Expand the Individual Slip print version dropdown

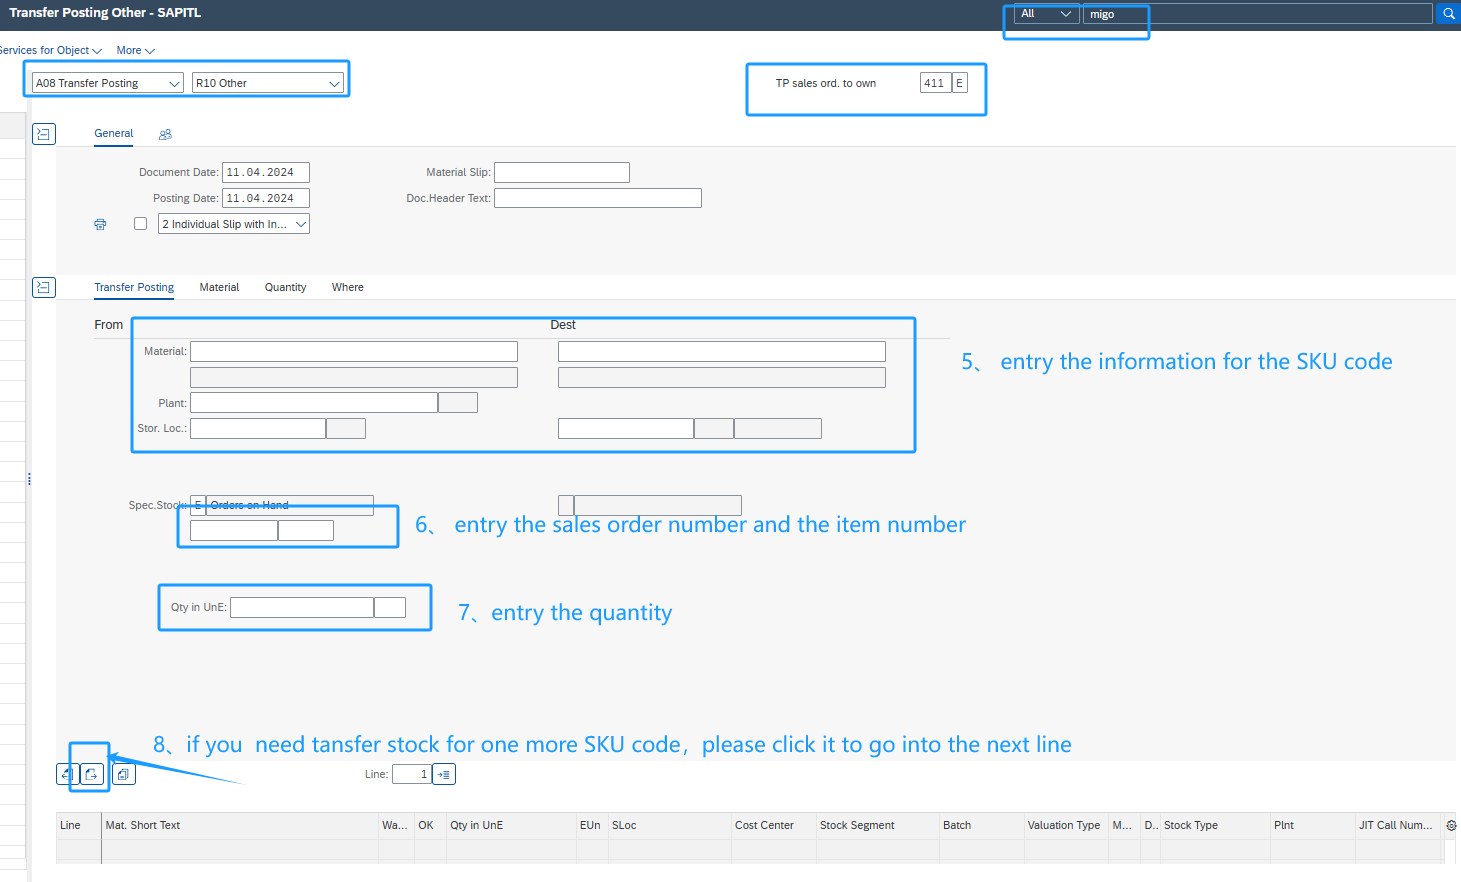click(x=233, y=224)
